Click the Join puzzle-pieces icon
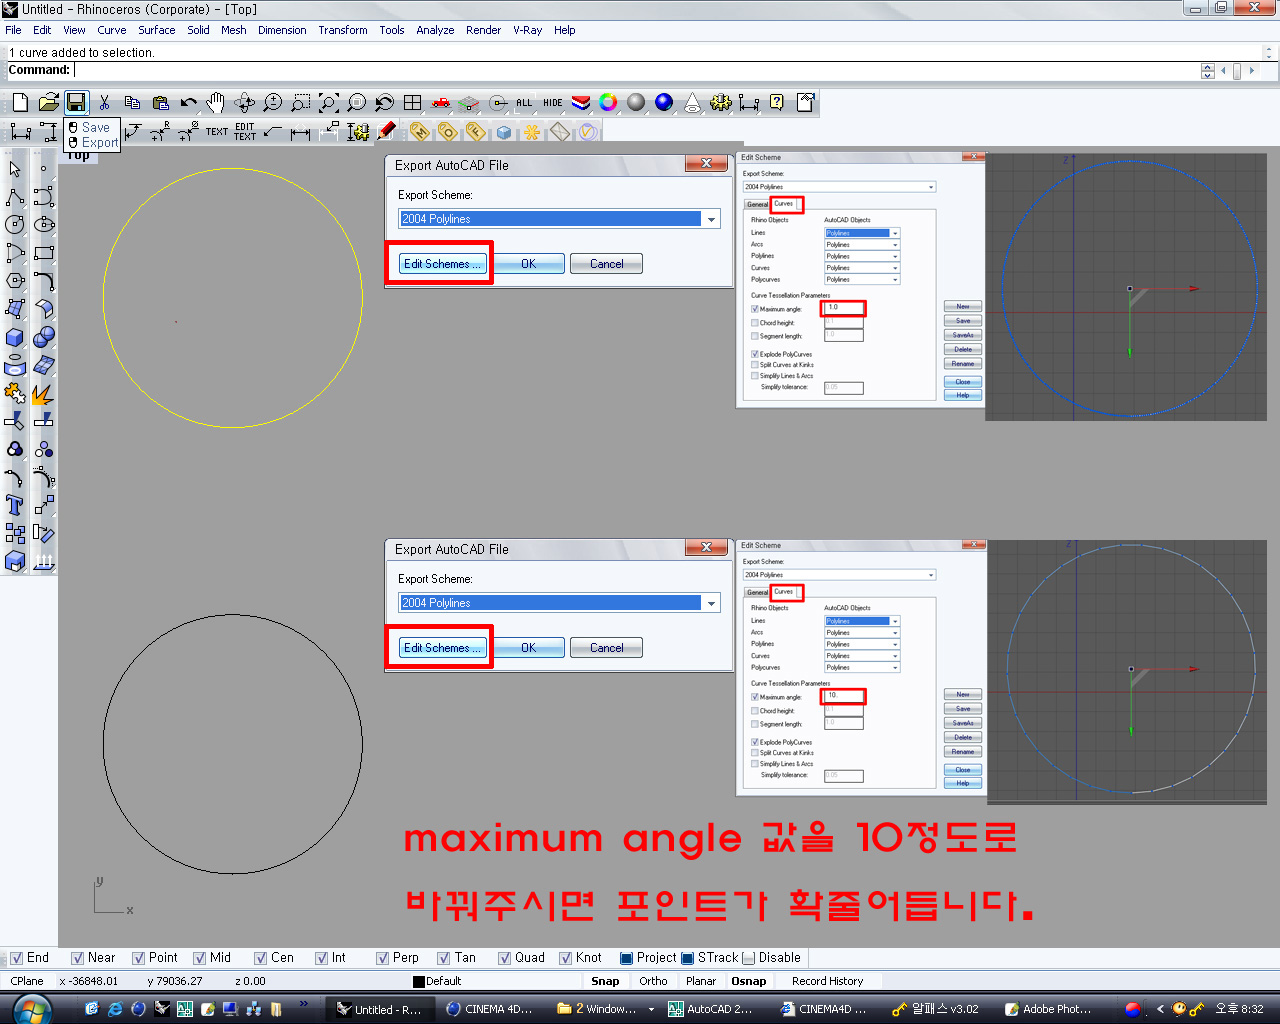 coord(15,393)
